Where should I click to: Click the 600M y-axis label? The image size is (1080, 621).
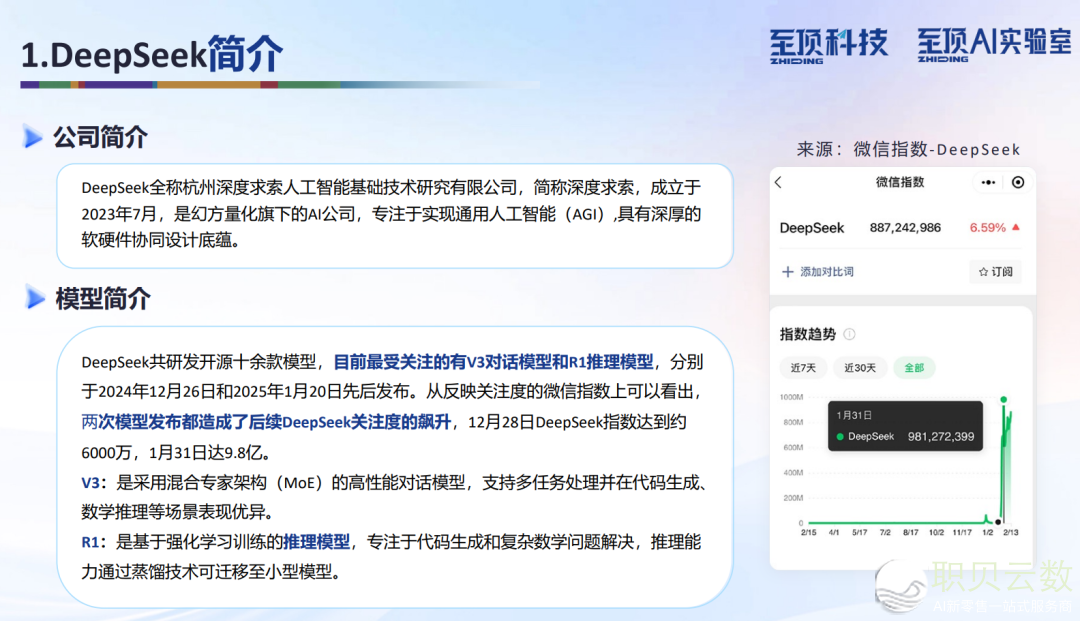[x=793, y=448]
